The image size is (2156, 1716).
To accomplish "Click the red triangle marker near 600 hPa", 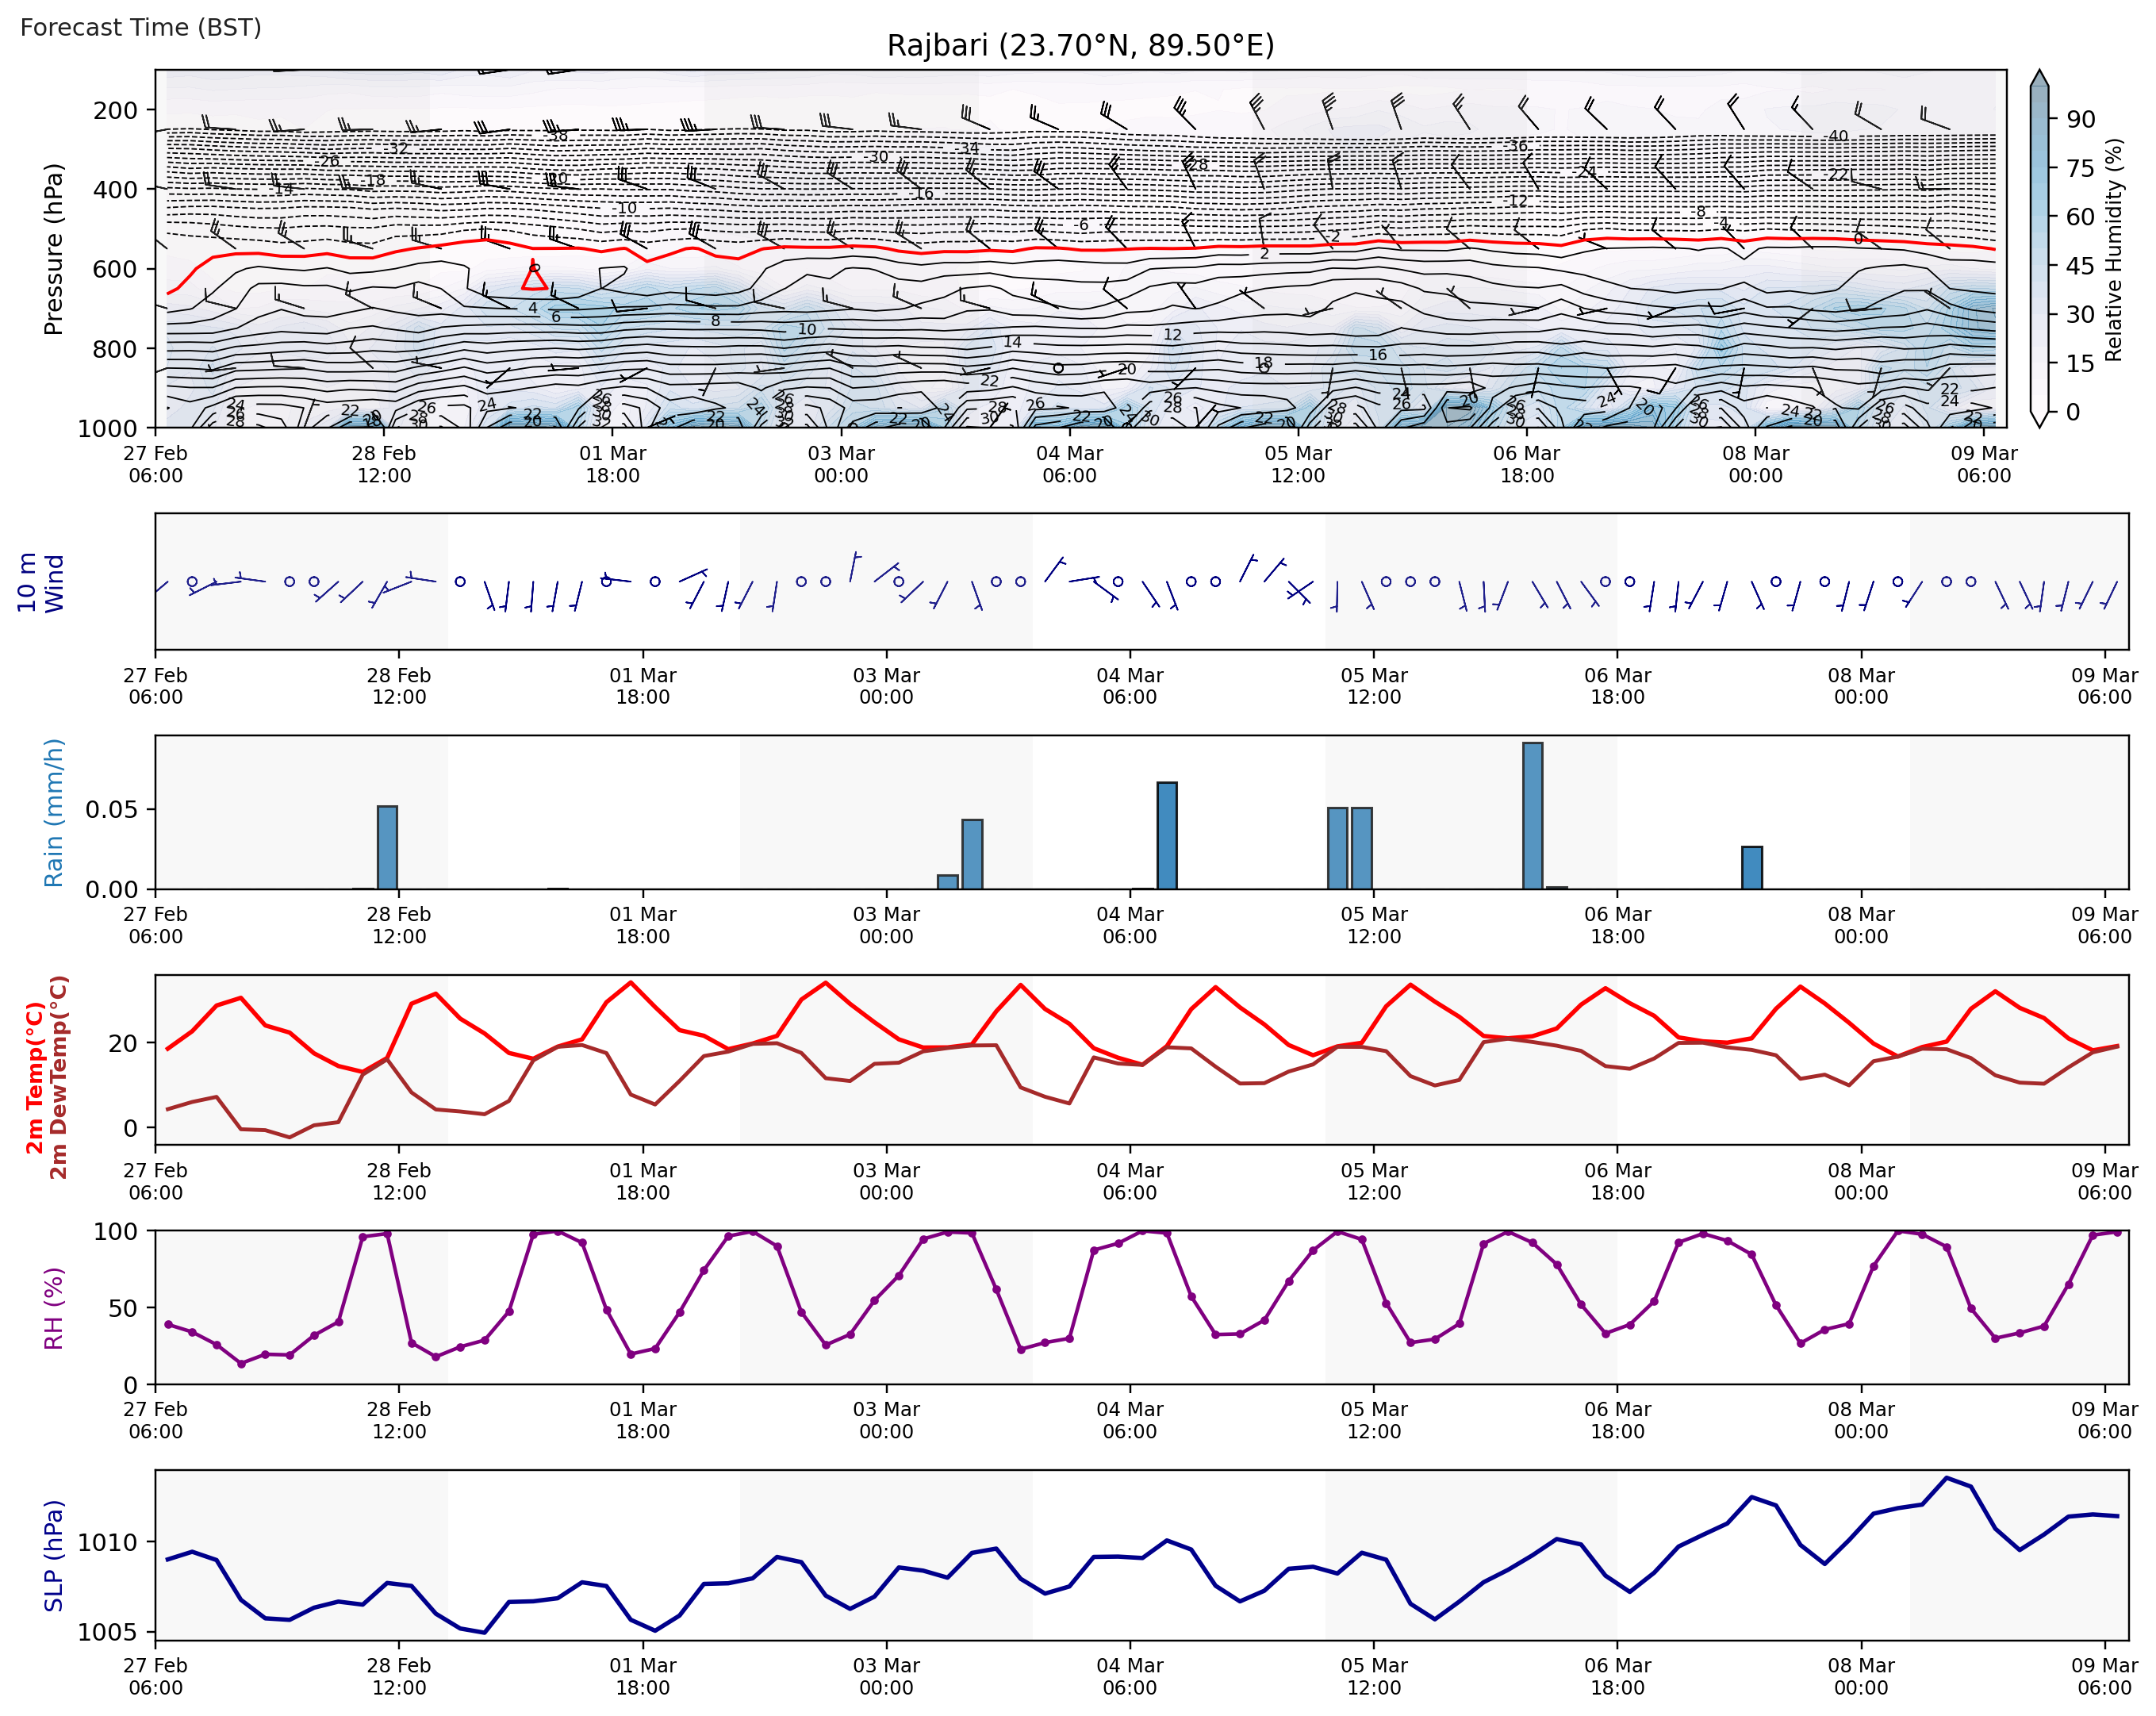I will tap(534, 278).
